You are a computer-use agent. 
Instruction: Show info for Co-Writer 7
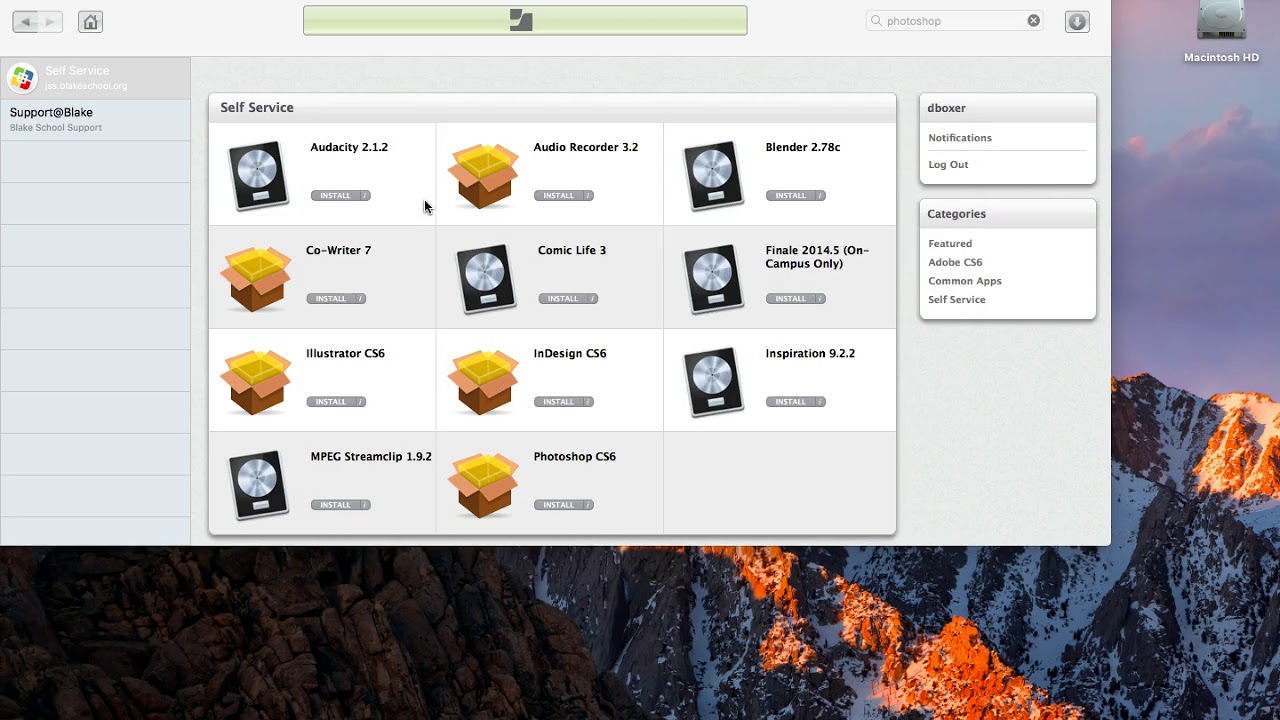click(x=360, y=299)
